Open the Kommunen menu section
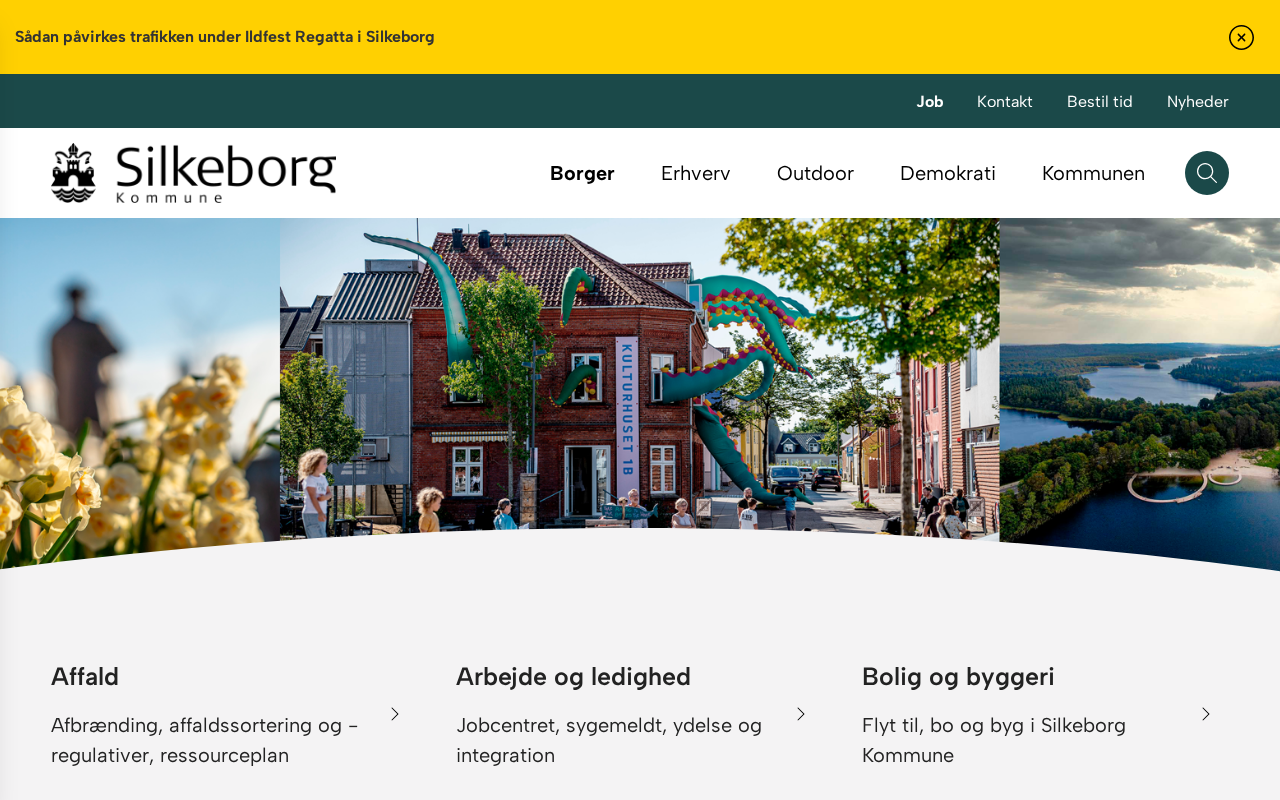Screen dimensions: 1280x800 pos(1093,173)
